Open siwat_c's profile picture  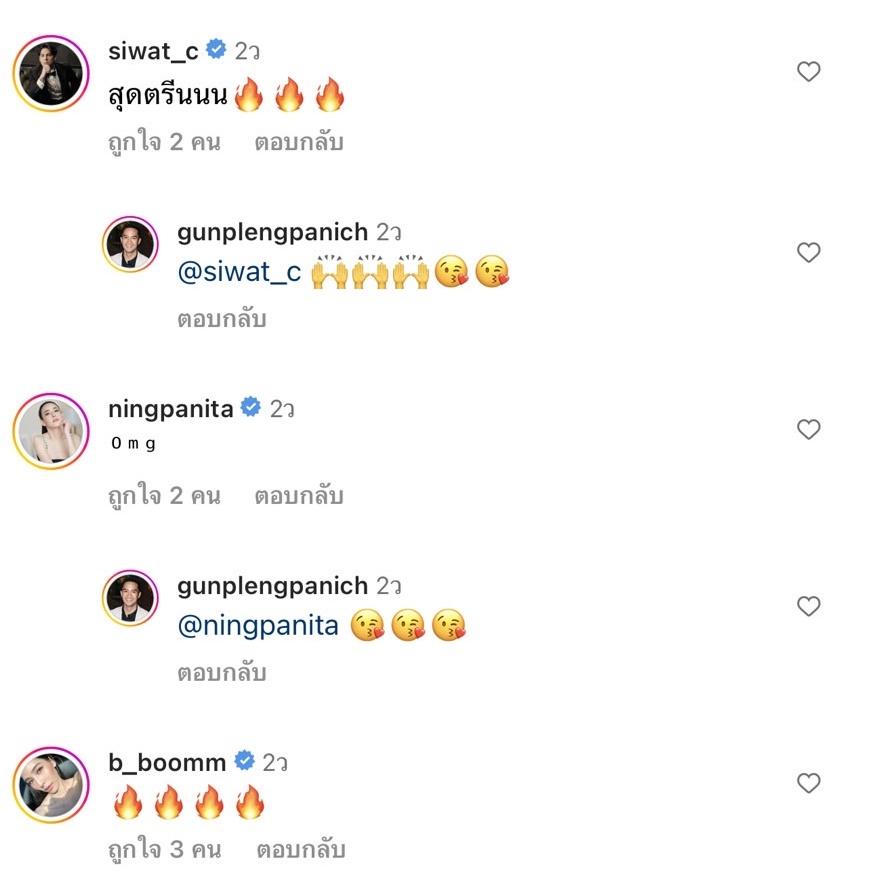(51, 74)
